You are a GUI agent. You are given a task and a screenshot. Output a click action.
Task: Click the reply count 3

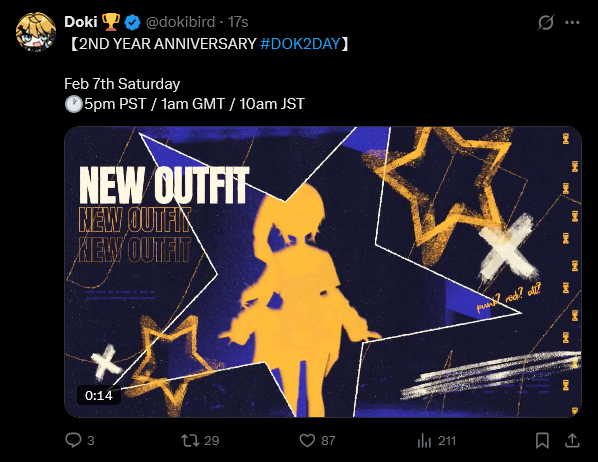[90, 441]
